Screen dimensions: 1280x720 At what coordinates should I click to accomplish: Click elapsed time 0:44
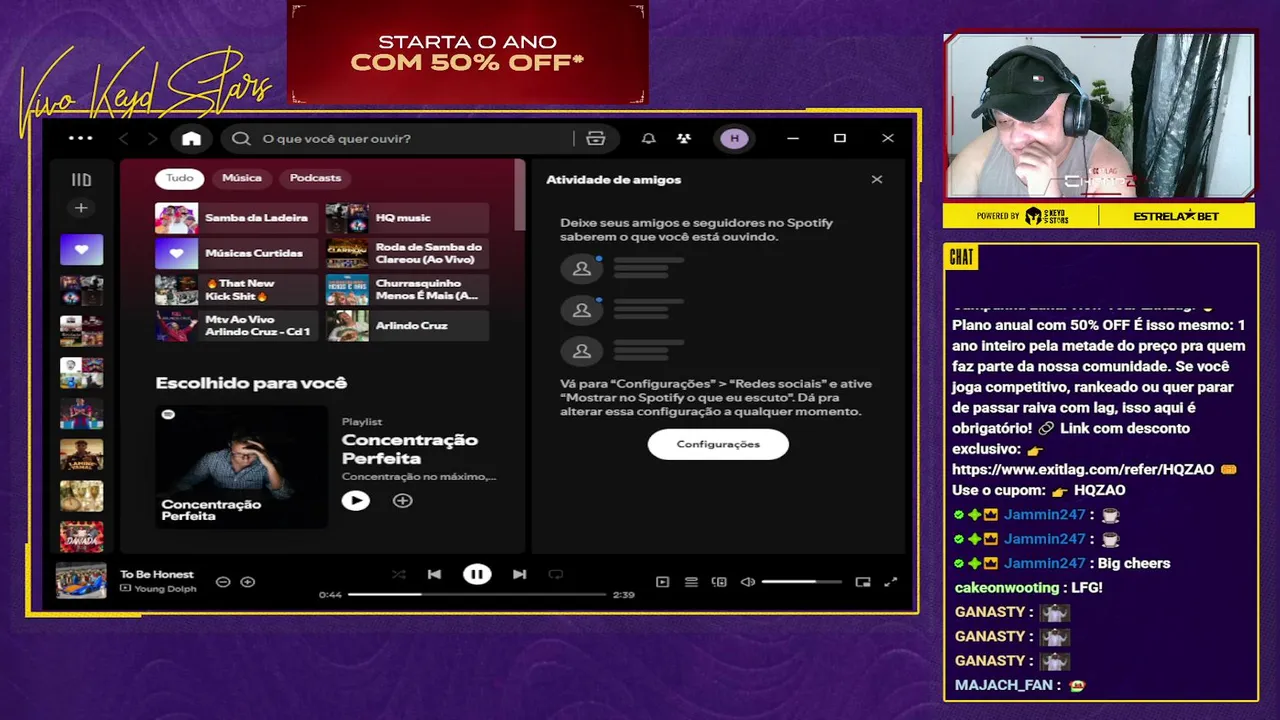coord(330,595)
